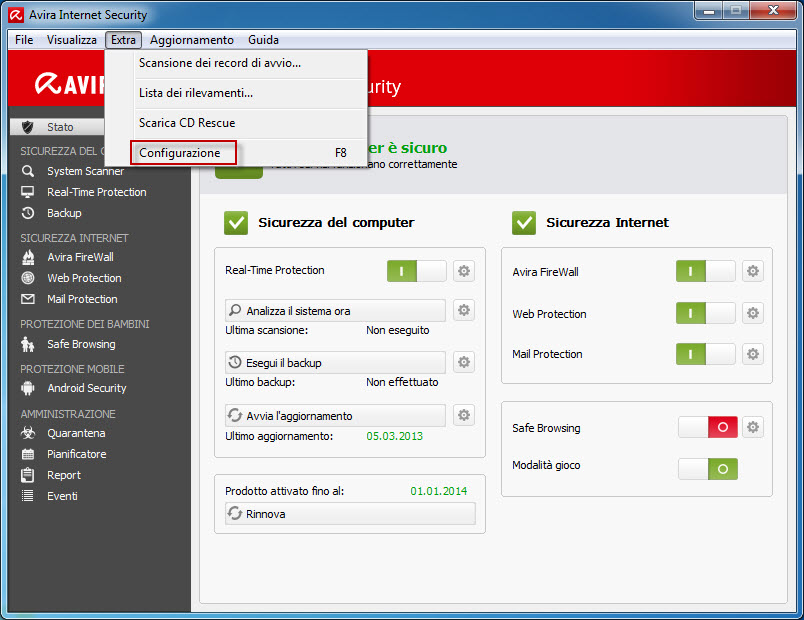Open settings gear next to Real-Time Protection toggle
This screenshot has width=804, height=620.
click(x=464, y=271)
